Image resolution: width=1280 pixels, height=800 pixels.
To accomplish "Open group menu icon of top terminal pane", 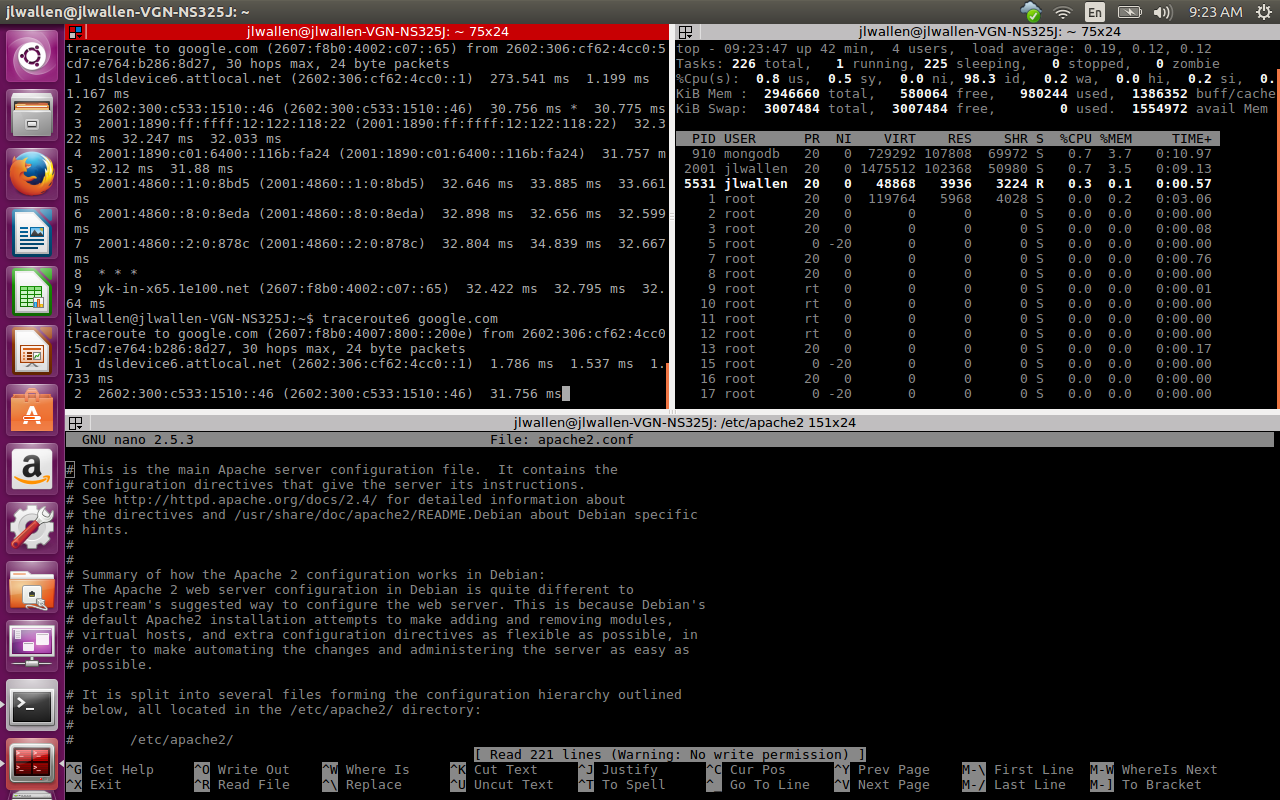I will coord(685,32).
